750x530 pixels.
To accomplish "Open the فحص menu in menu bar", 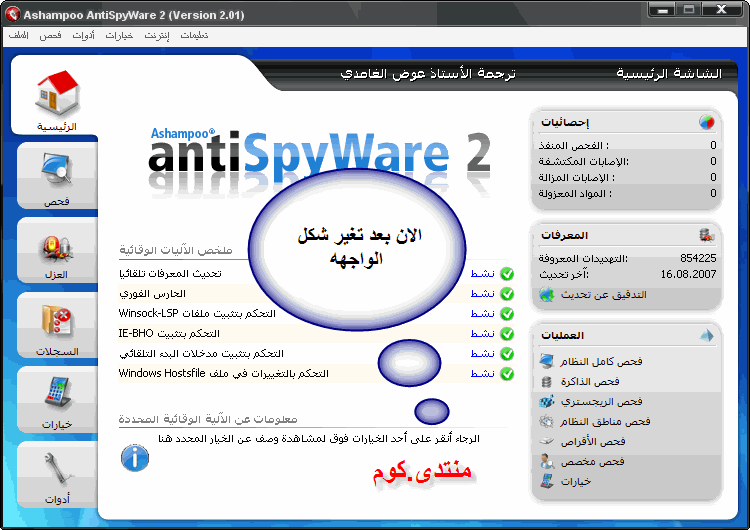I will (x=50, y=35).
